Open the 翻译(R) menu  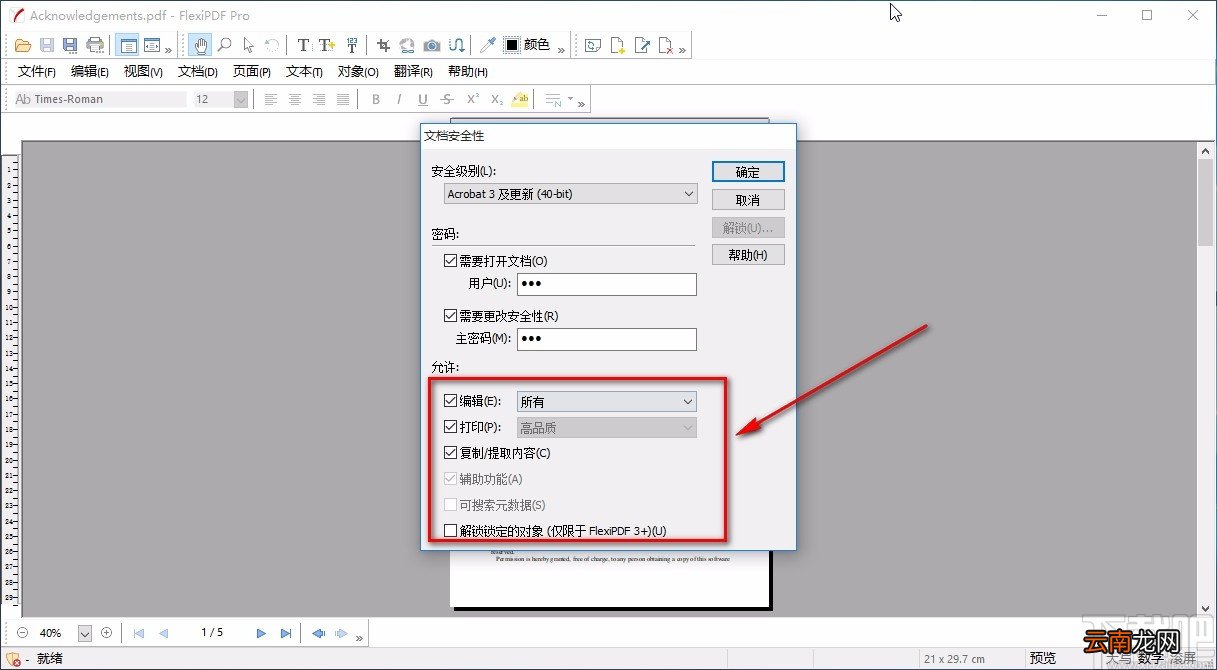(413, 72)
